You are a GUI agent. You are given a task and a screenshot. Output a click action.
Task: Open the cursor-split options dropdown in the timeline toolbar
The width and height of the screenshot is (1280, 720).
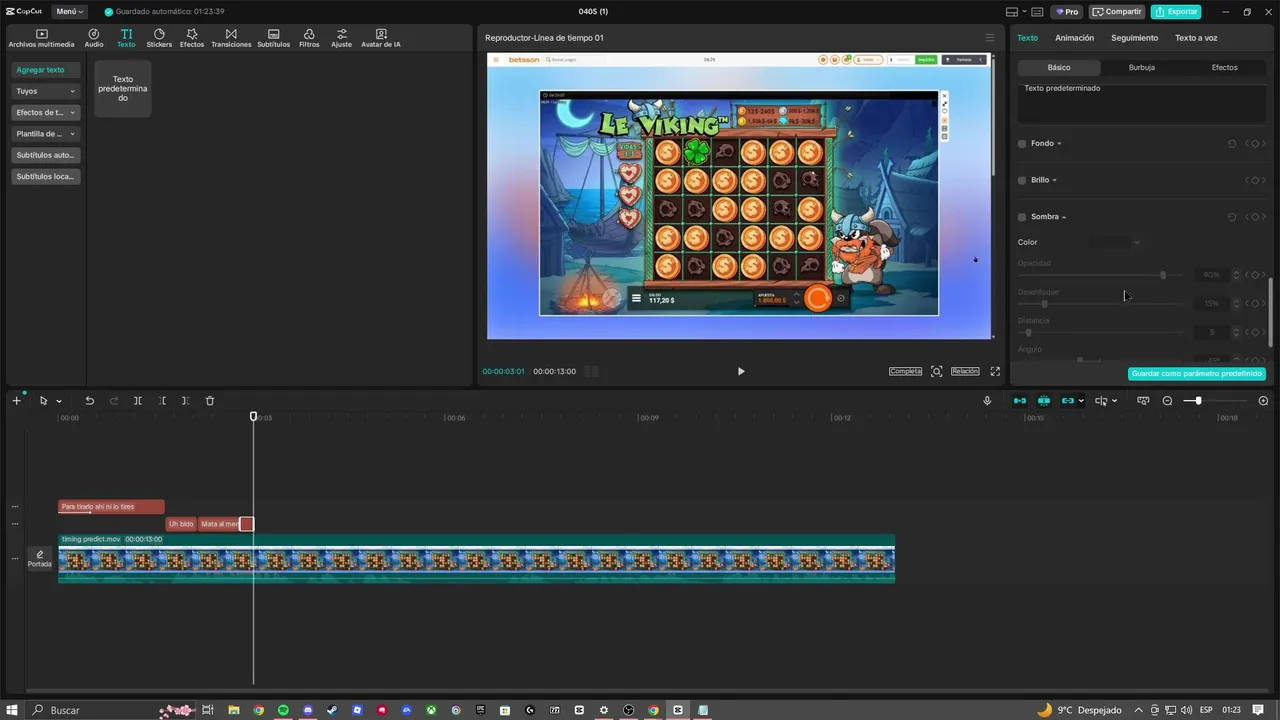point(1114,401)
